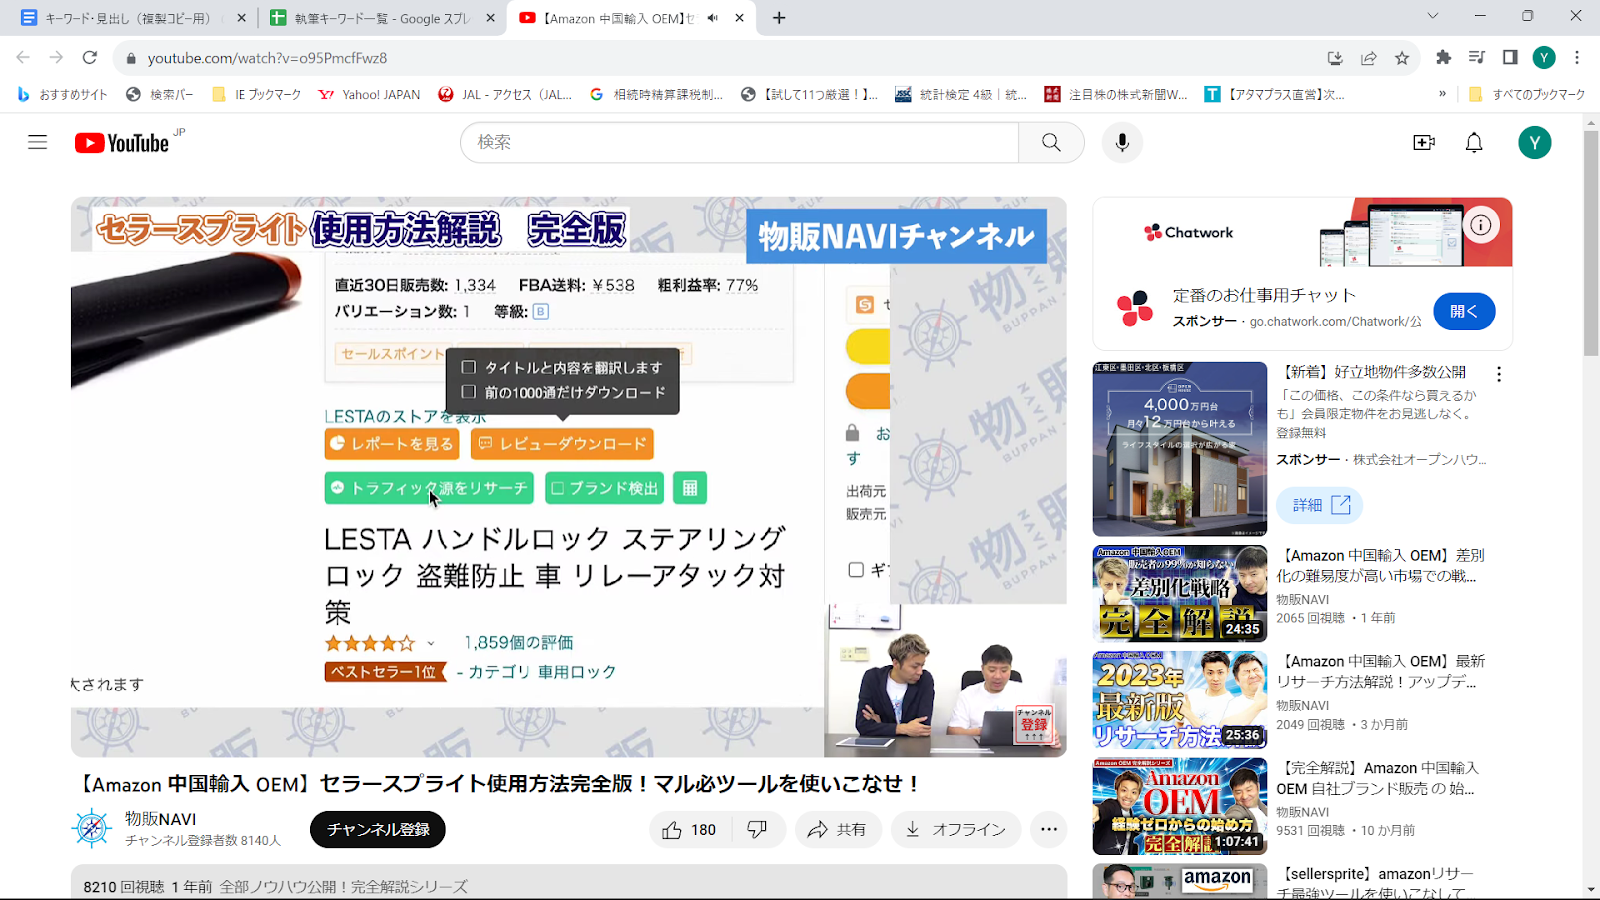Viewport: 1600px width, 900px height.
Task: Open Chrome three-dot menu
Action: pos(1577,58)
